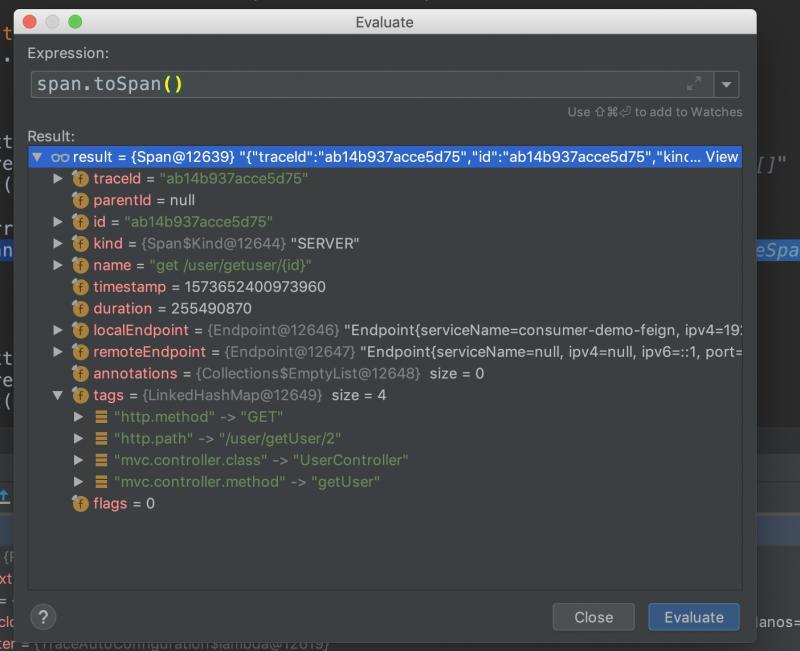Expand the traceId field
The height and width of the screenshot is (651, 800).
59,179
